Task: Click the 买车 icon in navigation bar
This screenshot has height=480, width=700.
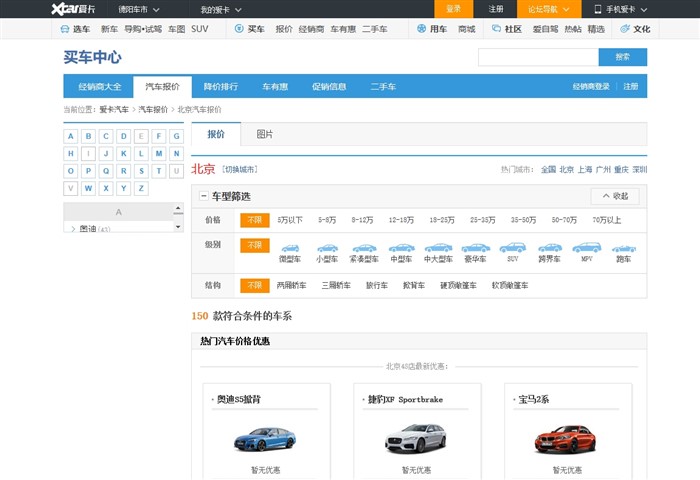Action: coord(239,29)
